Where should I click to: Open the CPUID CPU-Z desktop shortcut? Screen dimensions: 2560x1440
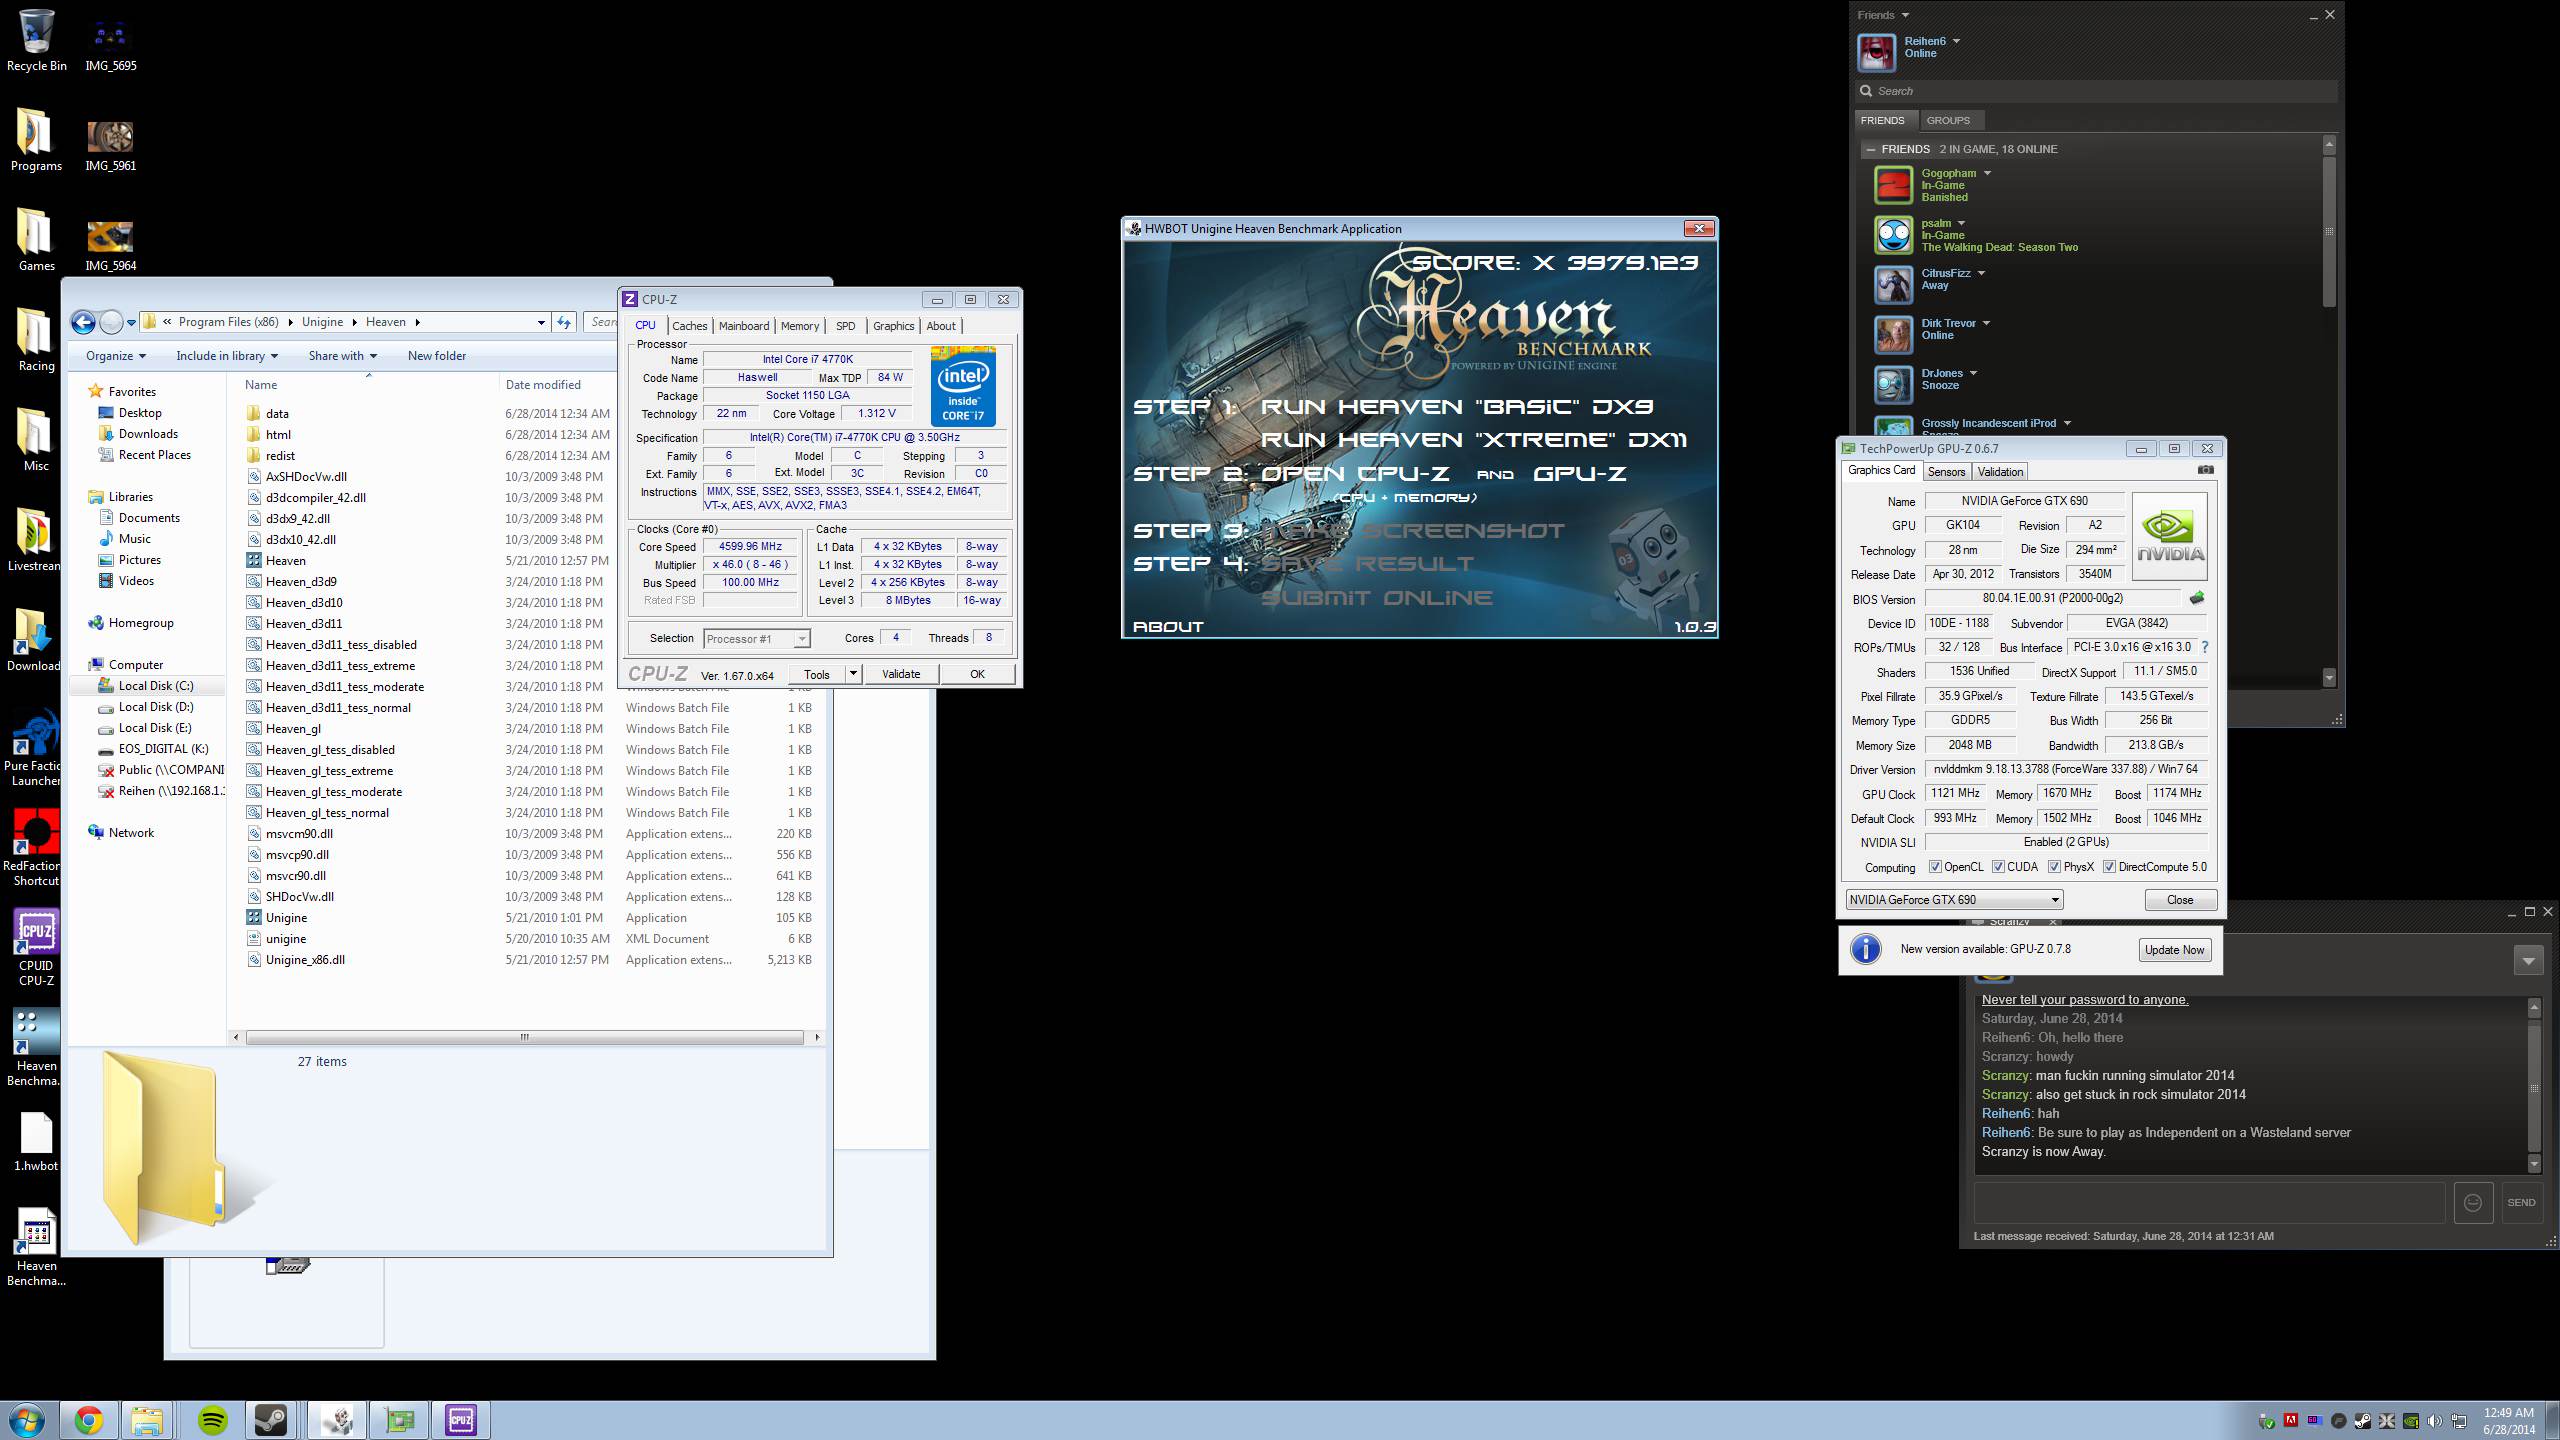(x=36, y=948)
